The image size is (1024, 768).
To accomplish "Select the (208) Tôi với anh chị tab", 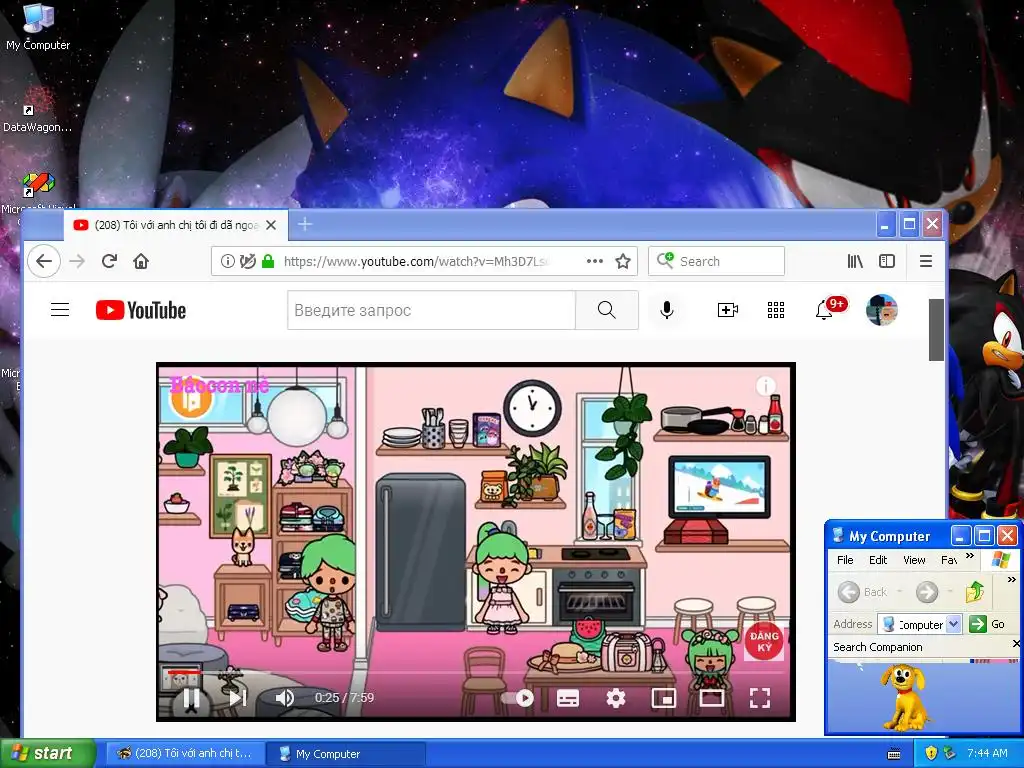I will pyautogui.click(x=176, y=225).
